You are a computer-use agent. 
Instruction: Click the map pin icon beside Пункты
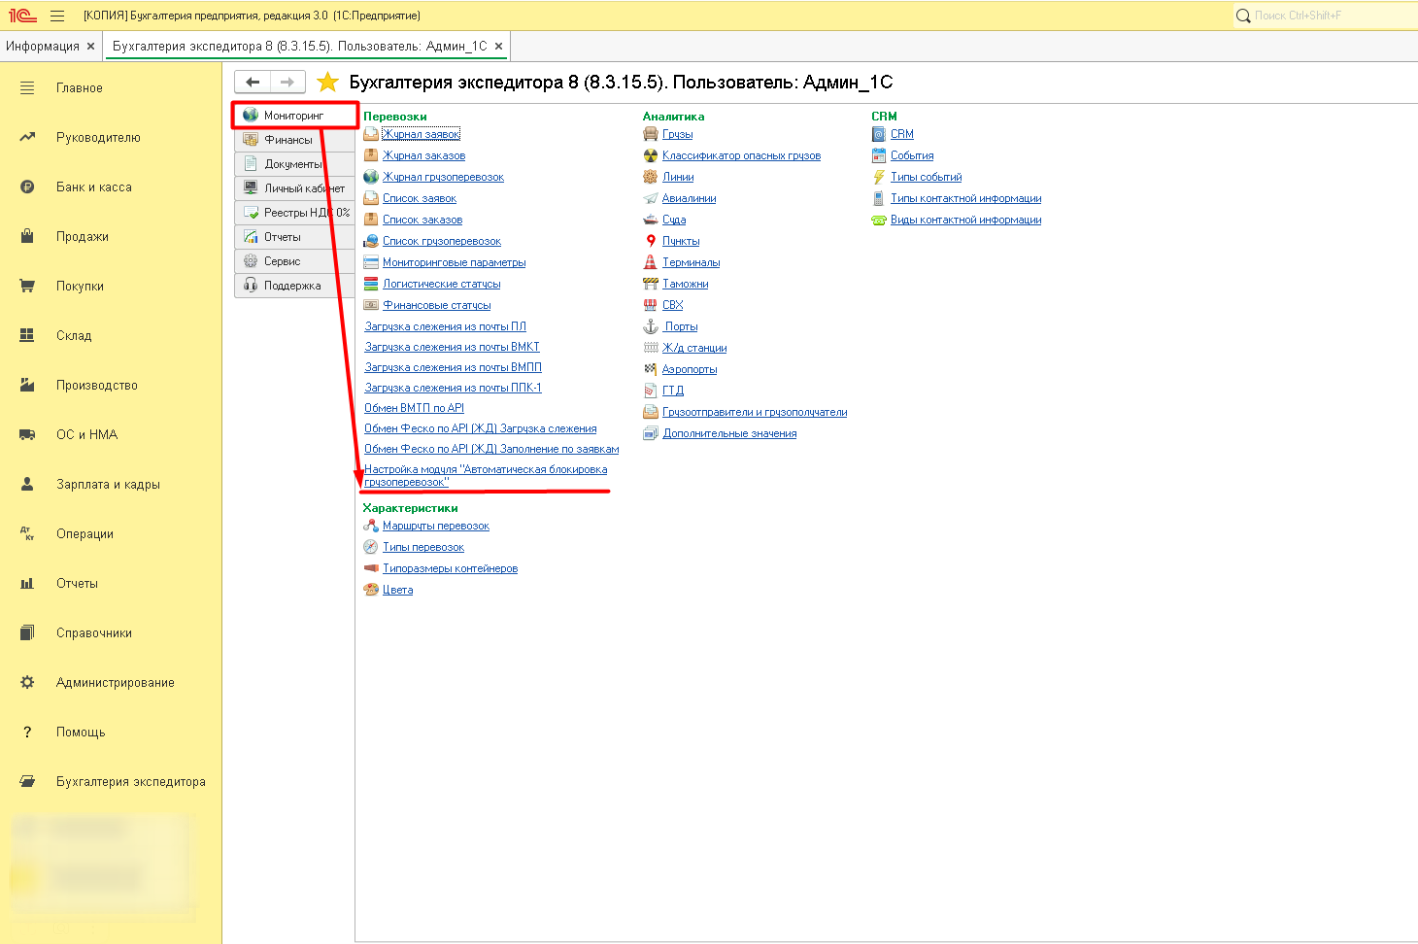pos(650,241)
